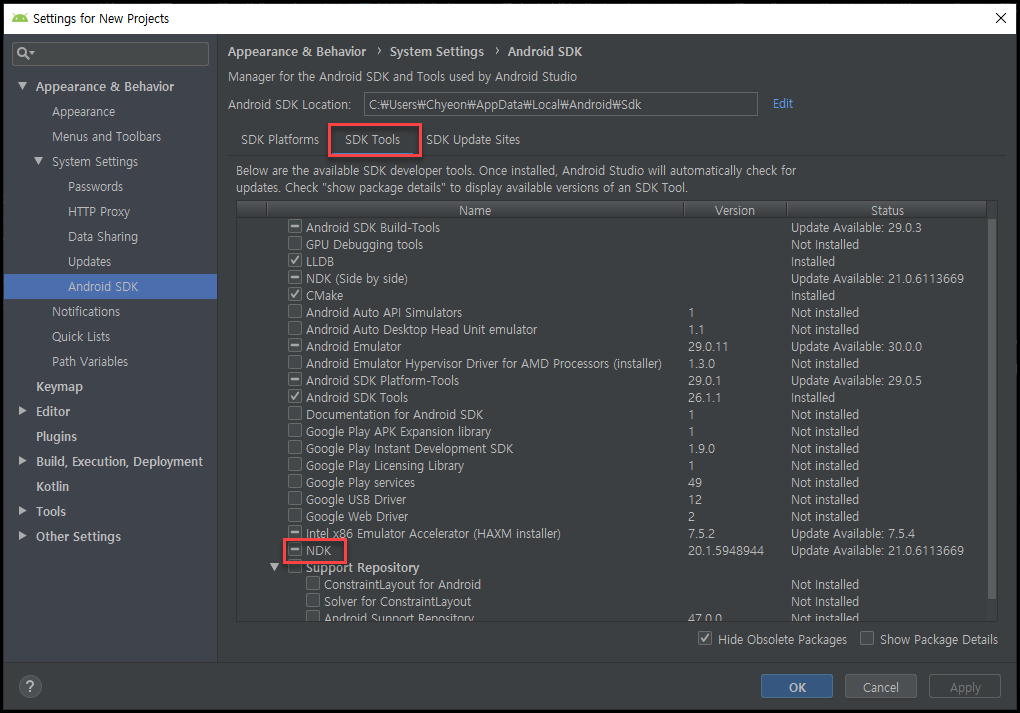
Task: Open HTTP Proxy settings
Action: click(99, 211)
